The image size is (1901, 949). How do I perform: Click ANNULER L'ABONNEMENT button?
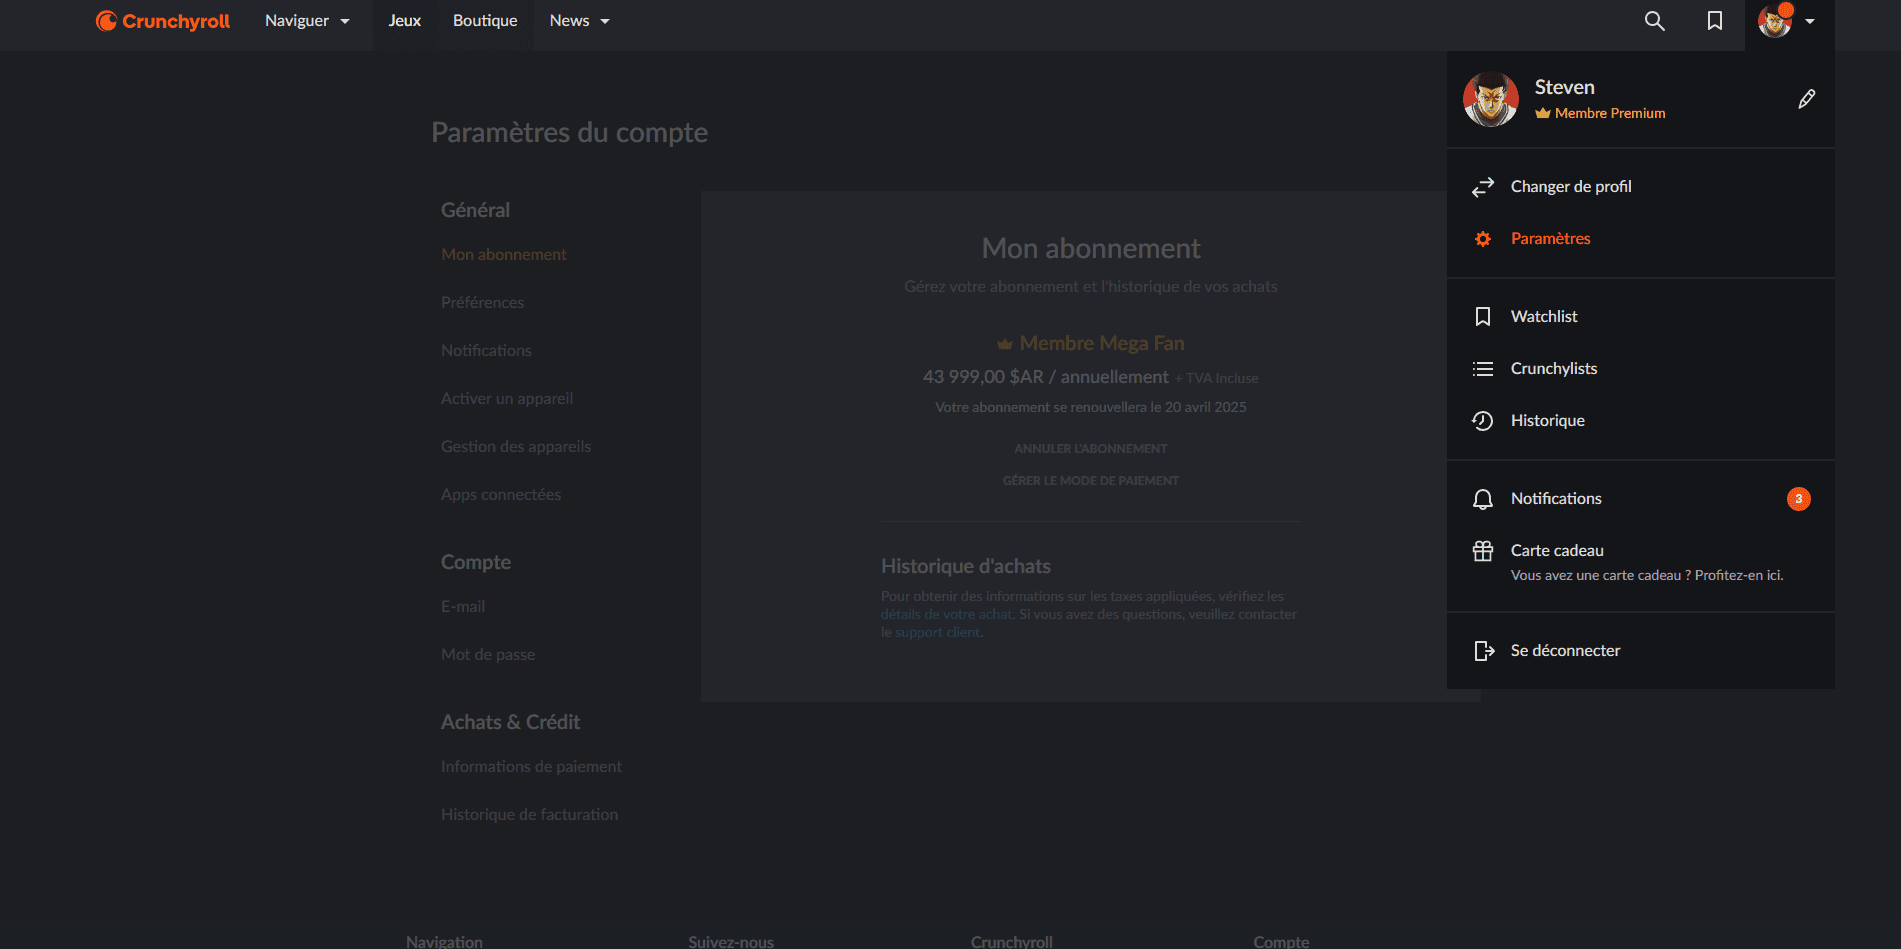tap(1091, 449)
